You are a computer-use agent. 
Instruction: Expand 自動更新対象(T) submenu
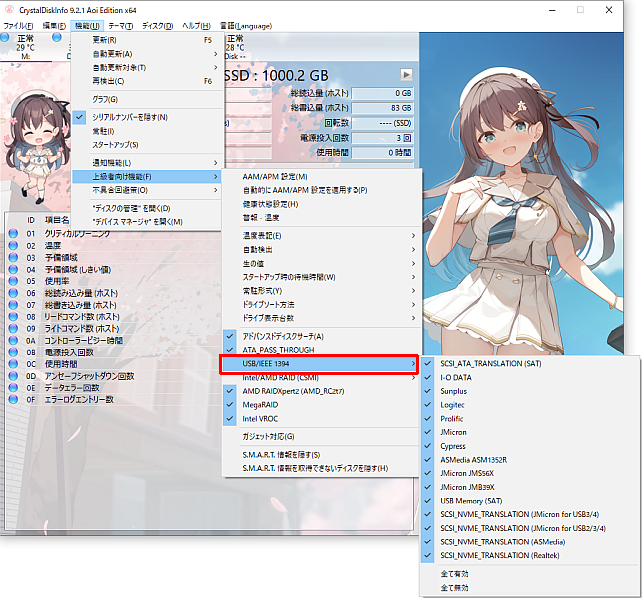point(147,67)
